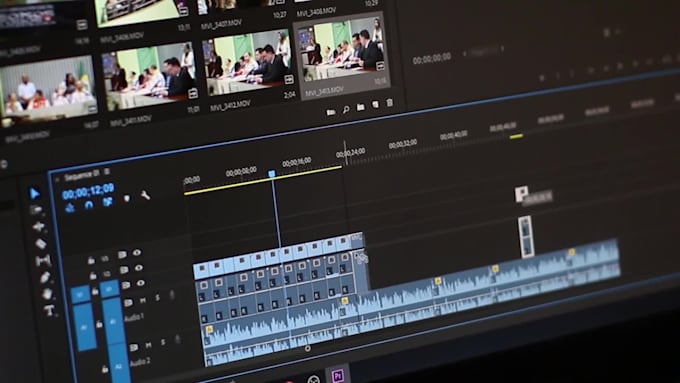Select the Hand tool
Viewport: 680px width, 383px height.
(47, 294)
